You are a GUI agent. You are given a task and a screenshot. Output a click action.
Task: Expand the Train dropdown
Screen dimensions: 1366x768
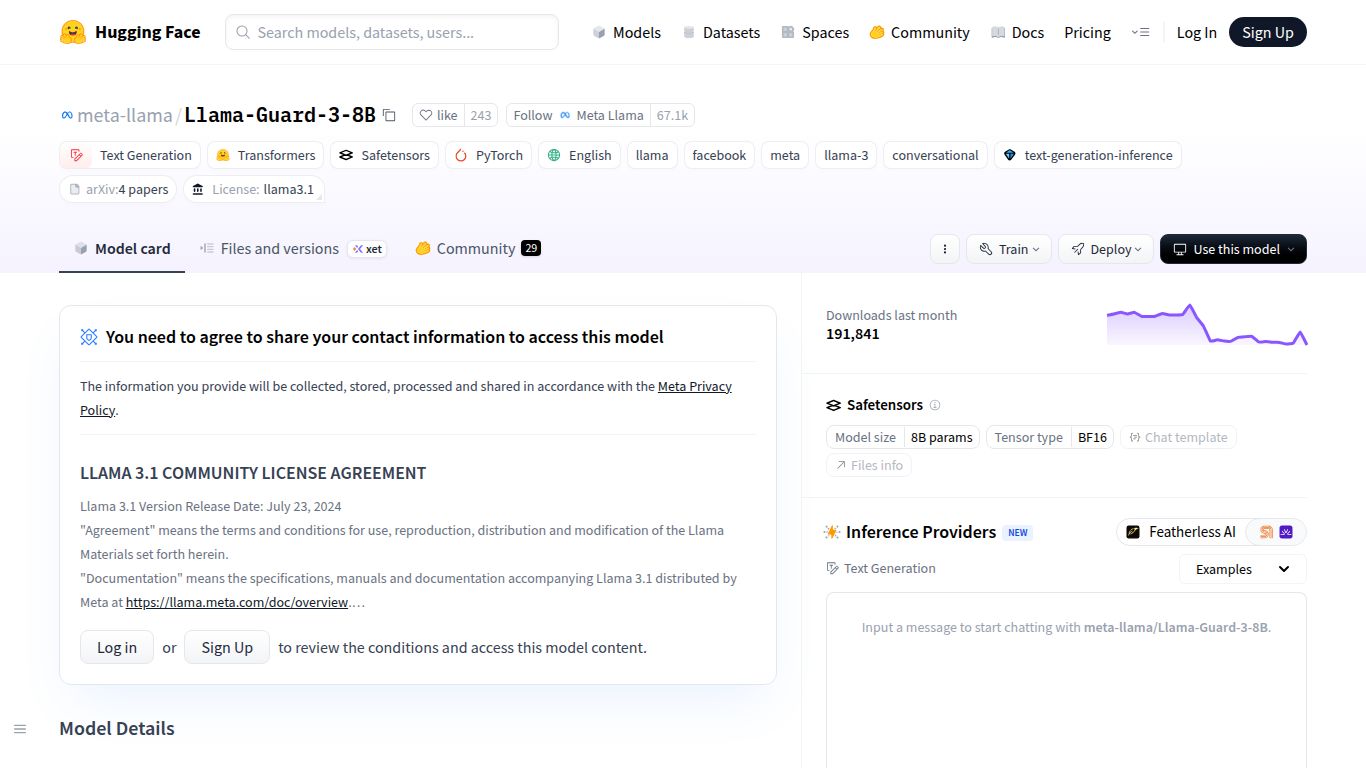(1008, 249)
